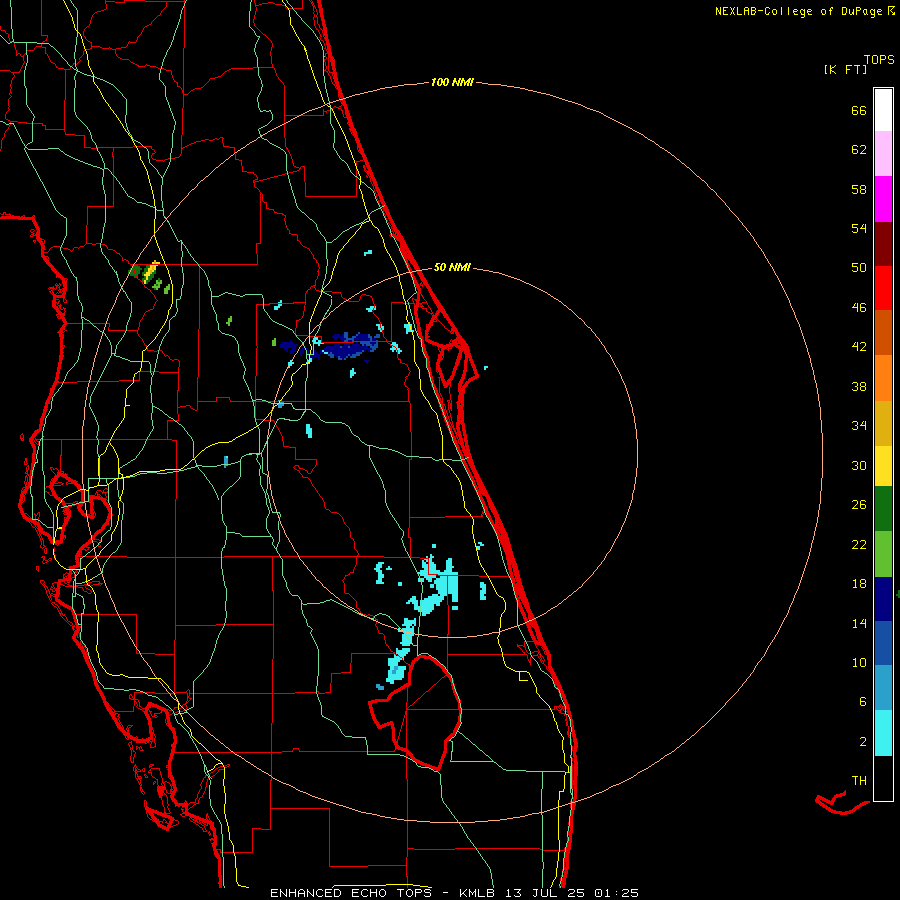This screenshot has height=900, width=900.
Task: Click the 100 NMI range ring label
Action: click(452, 82)
